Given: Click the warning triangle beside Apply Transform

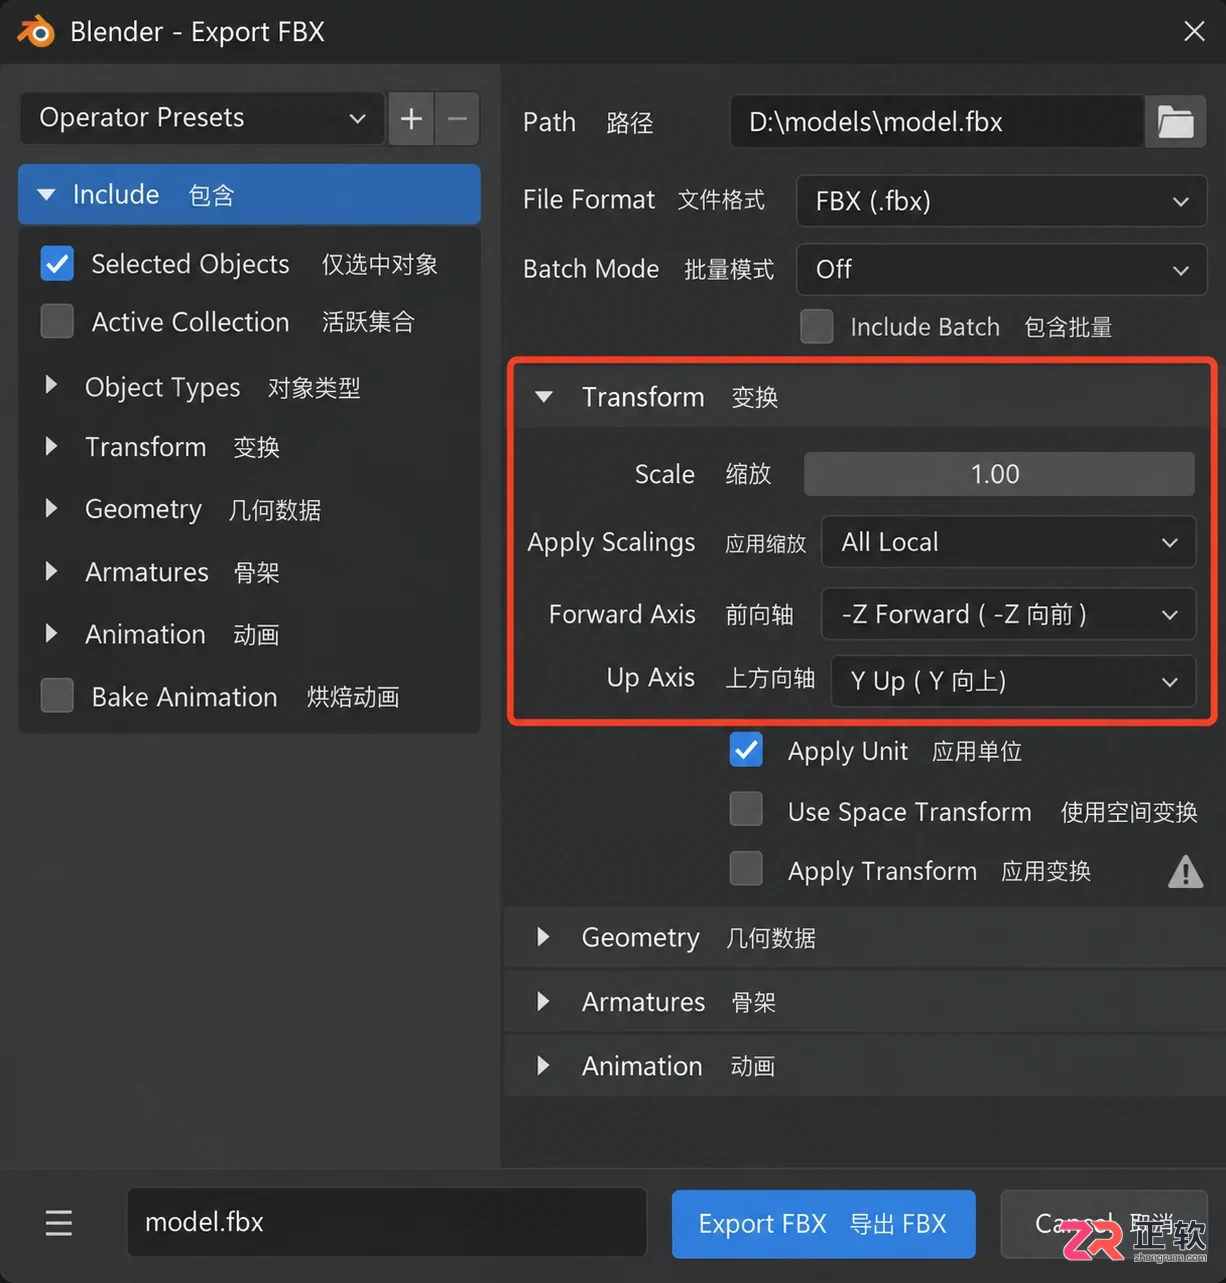Looking at the screenshot, I should coord(1185,872).
